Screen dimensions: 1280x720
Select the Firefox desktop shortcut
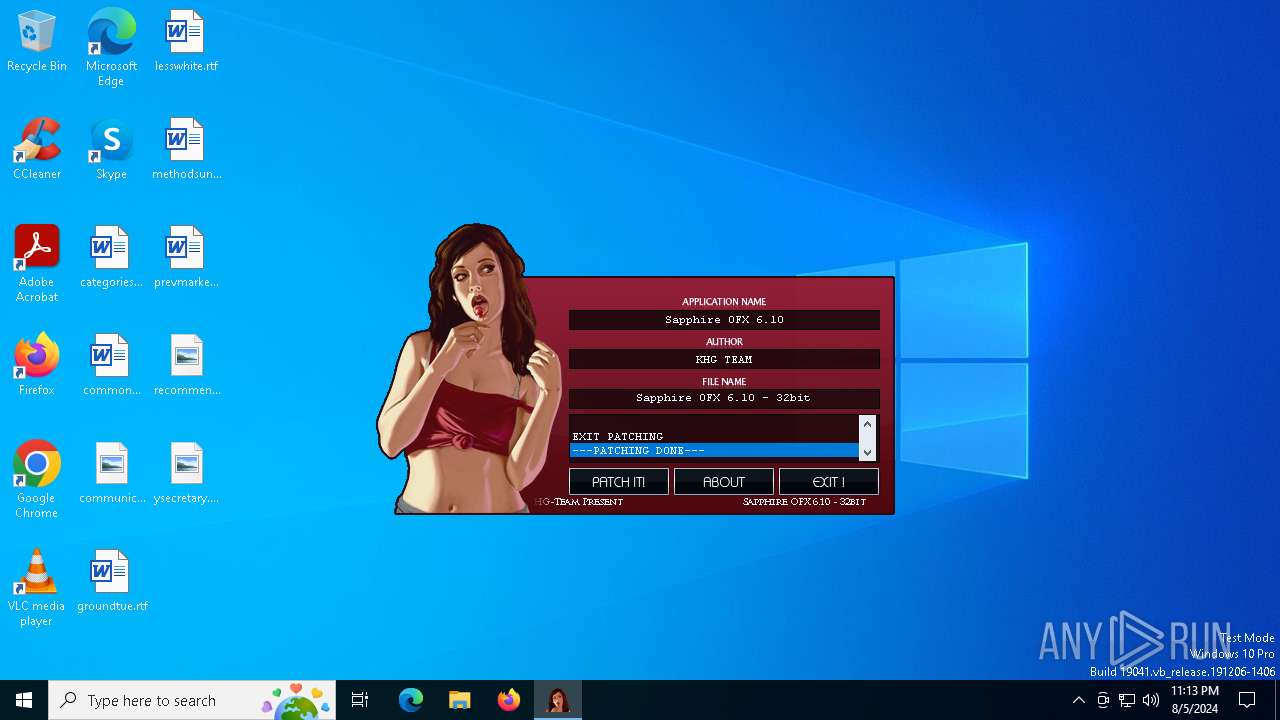pos(37,366)
